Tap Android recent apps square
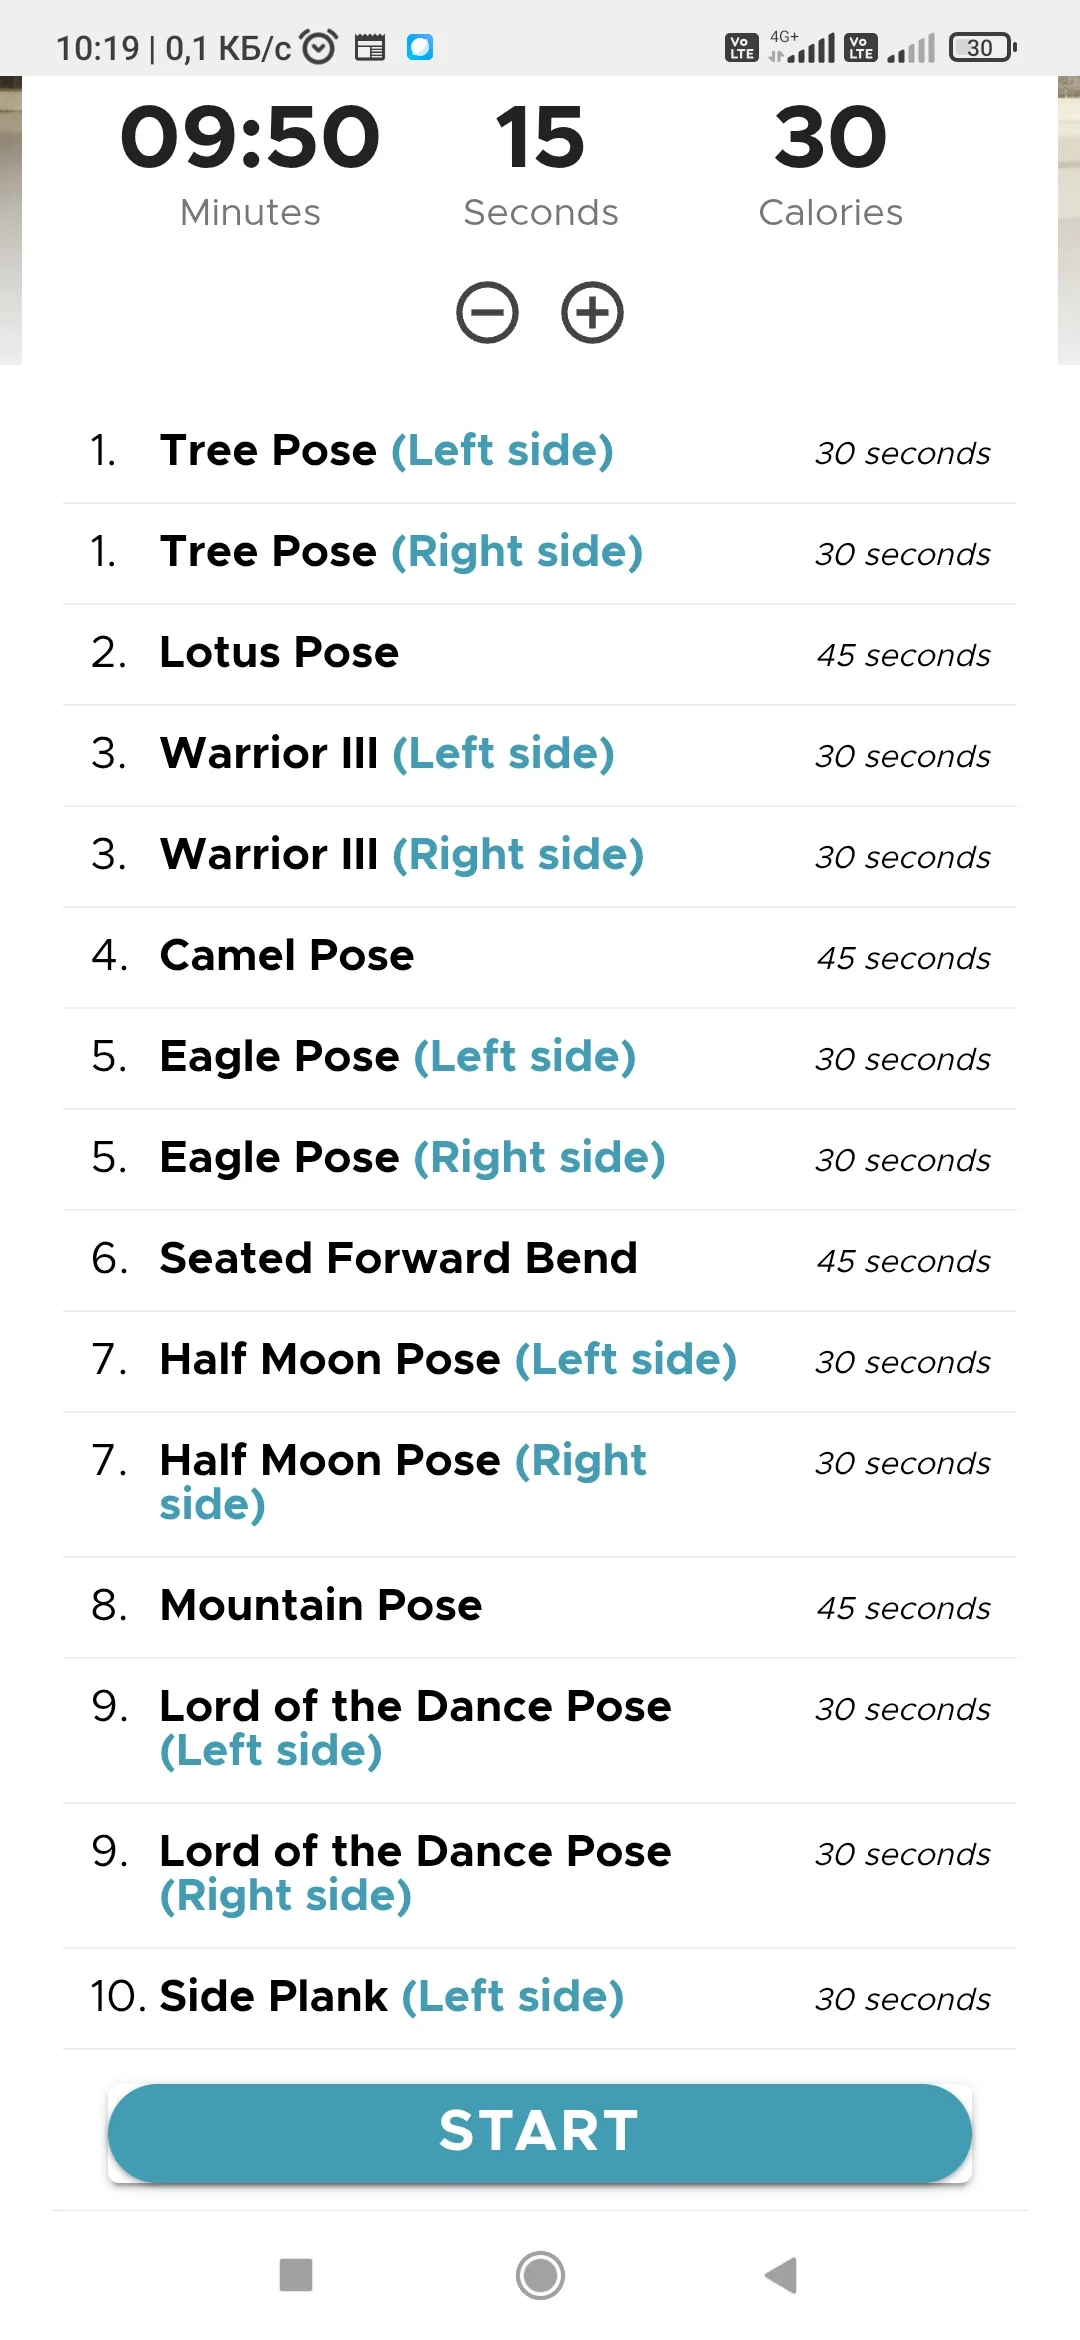Viewport: 1080px width, 2340px height. (x=296, y=2275)
